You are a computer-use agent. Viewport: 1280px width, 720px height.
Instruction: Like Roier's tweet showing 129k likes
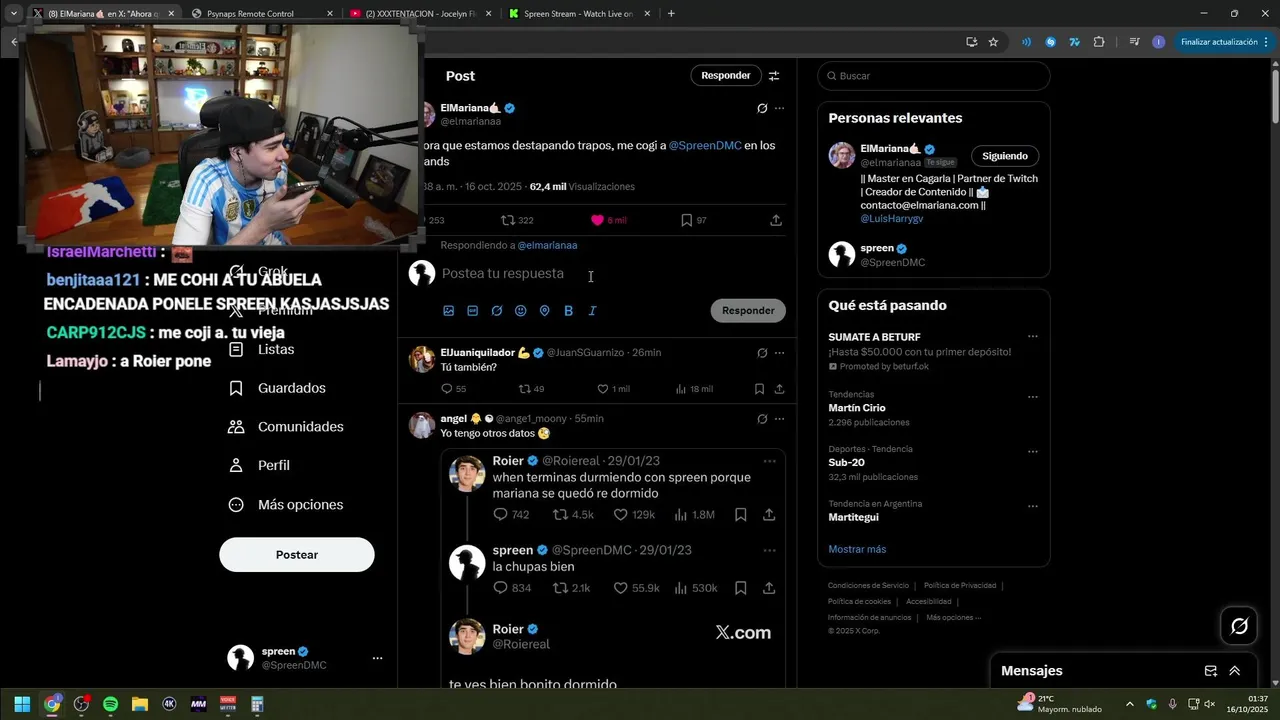click(x=634, y=515)
